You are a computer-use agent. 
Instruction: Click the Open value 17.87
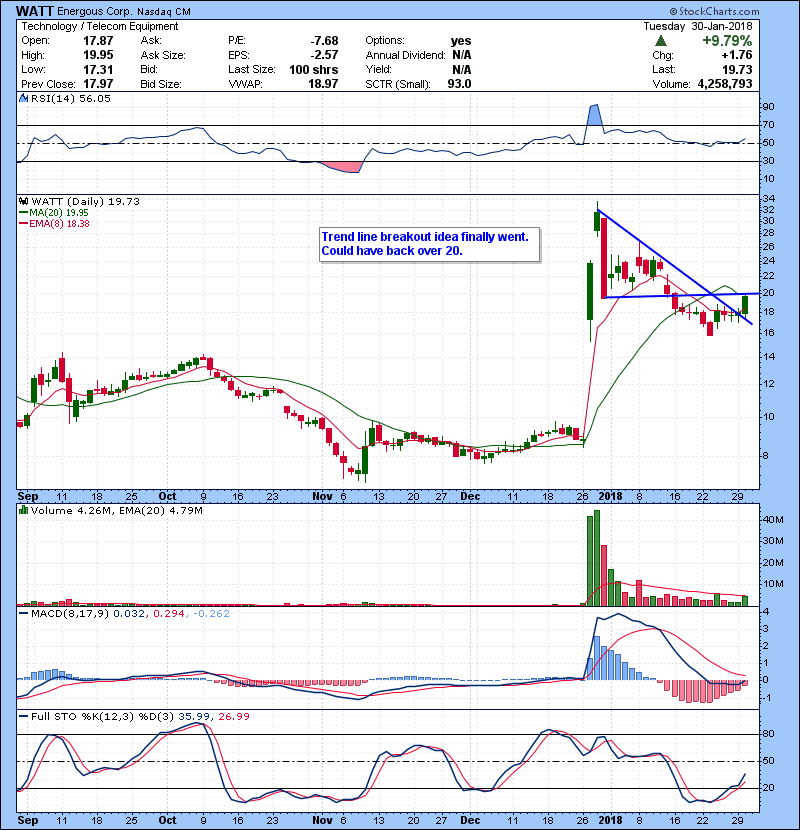pyautogui.click(x=98, y=41)
